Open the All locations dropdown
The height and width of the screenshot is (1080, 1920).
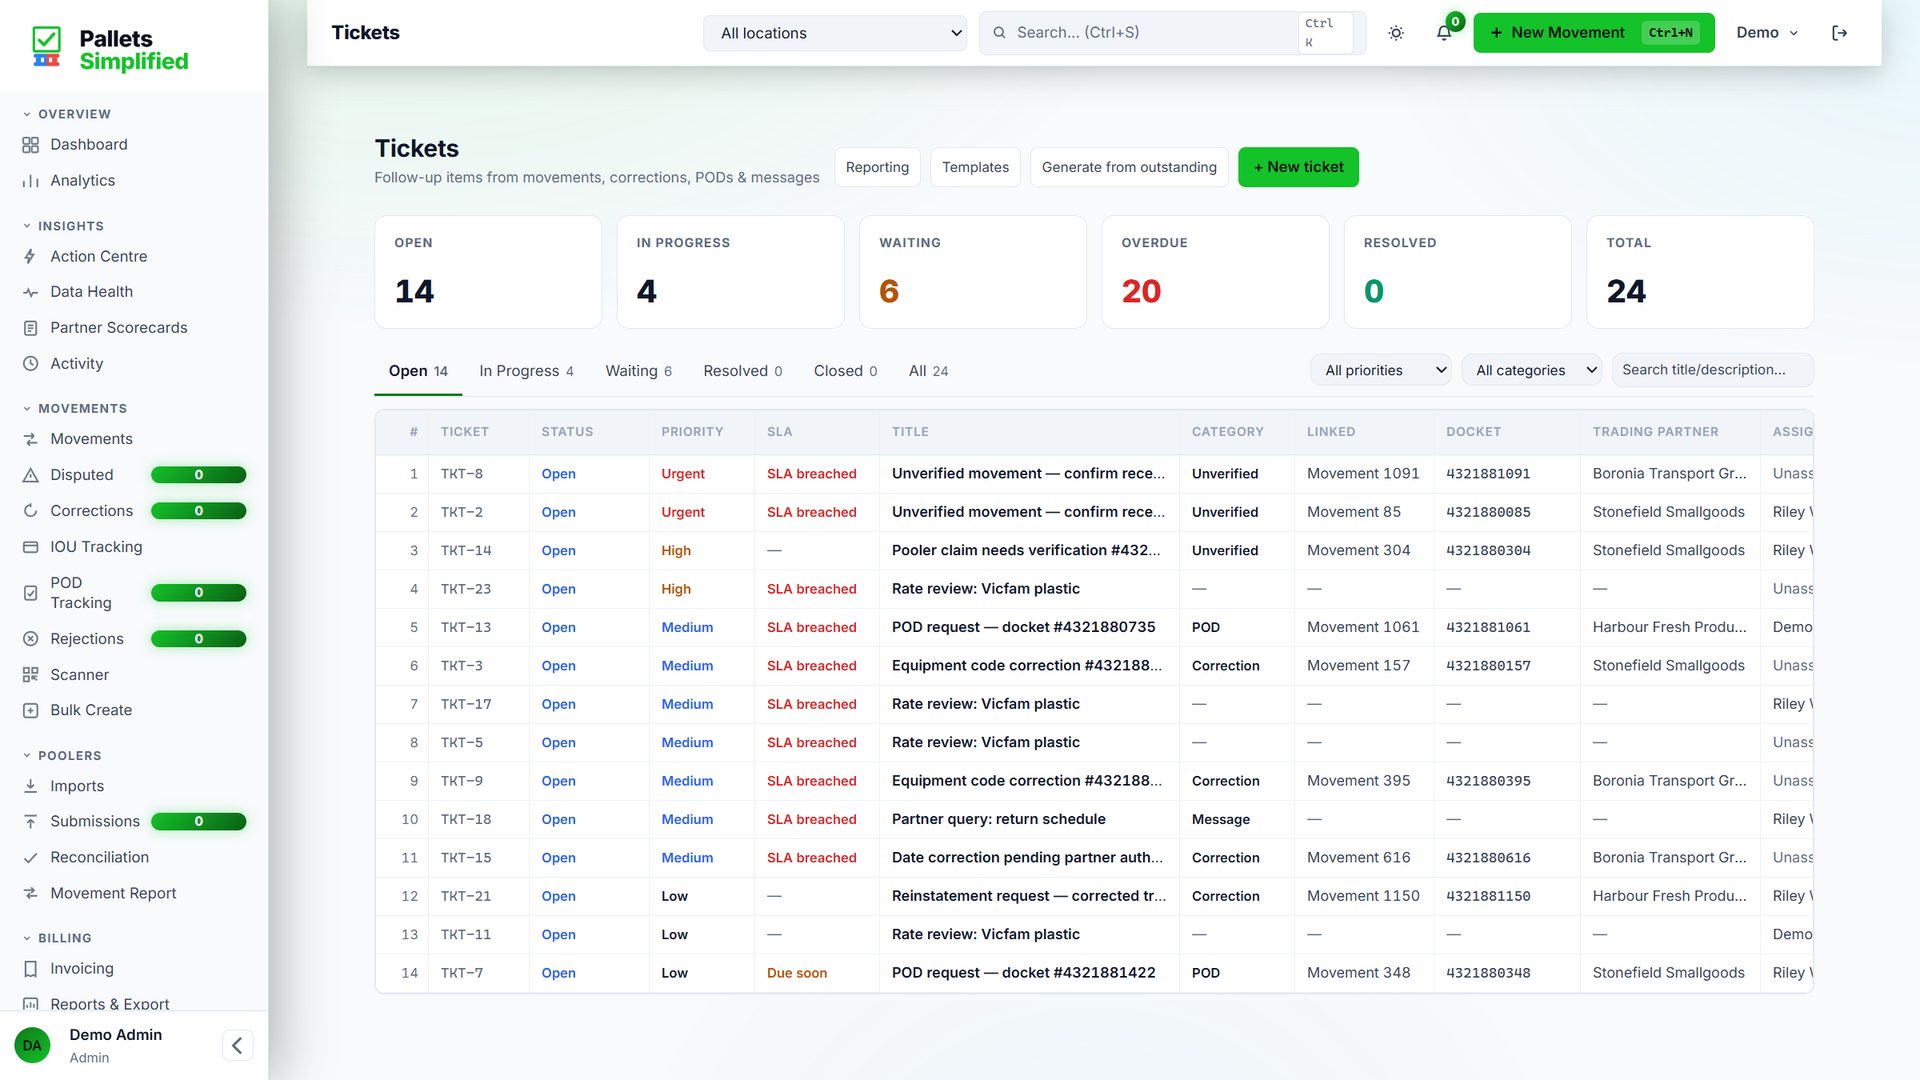click(835, 33)
